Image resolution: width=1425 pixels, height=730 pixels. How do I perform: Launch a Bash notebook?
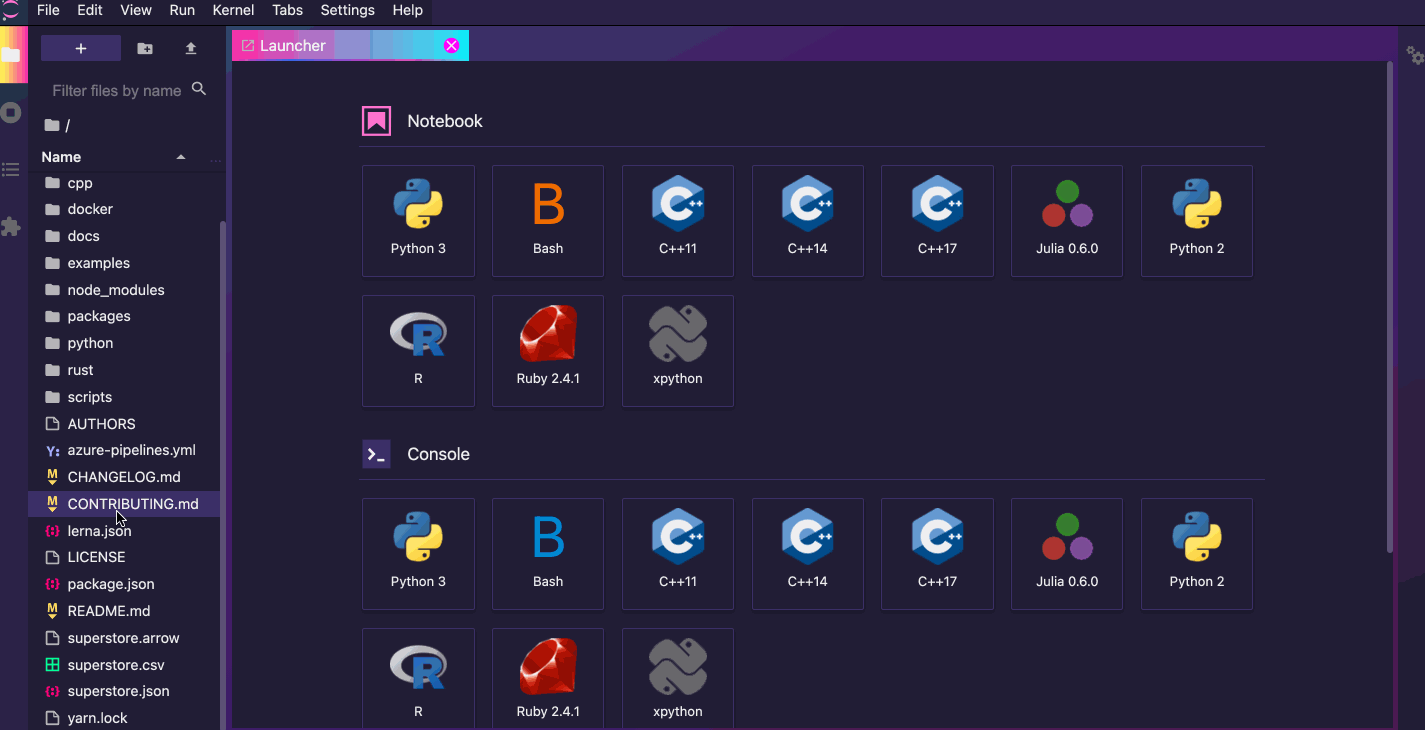(x=548, y=221)
